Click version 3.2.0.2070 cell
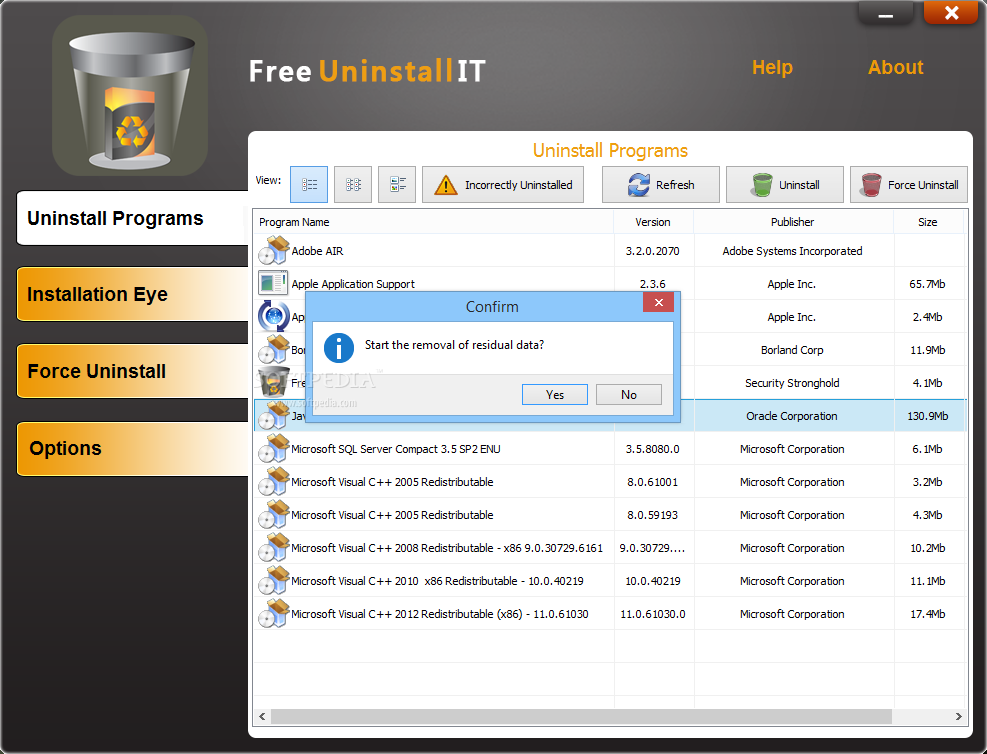Viewport: 987px width, 754px height. [653, 250]
